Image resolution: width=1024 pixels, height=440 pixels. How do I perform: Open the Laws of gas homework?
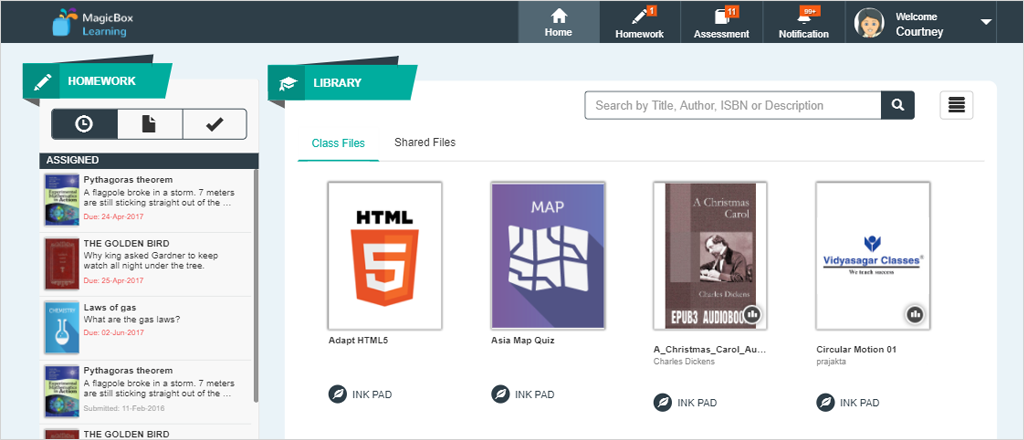[146, 328]
